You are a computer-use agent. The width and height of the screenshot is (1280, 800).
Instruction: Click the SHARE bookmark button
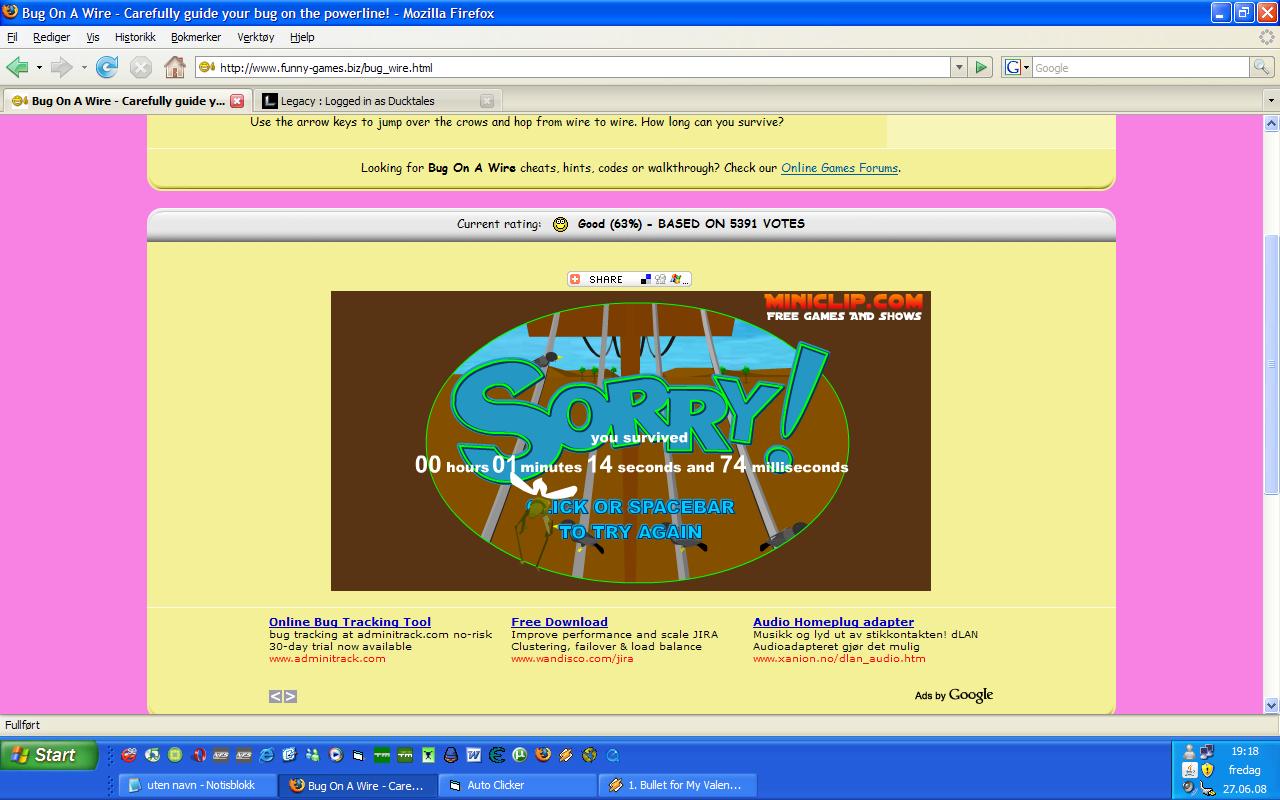(629, 279)
